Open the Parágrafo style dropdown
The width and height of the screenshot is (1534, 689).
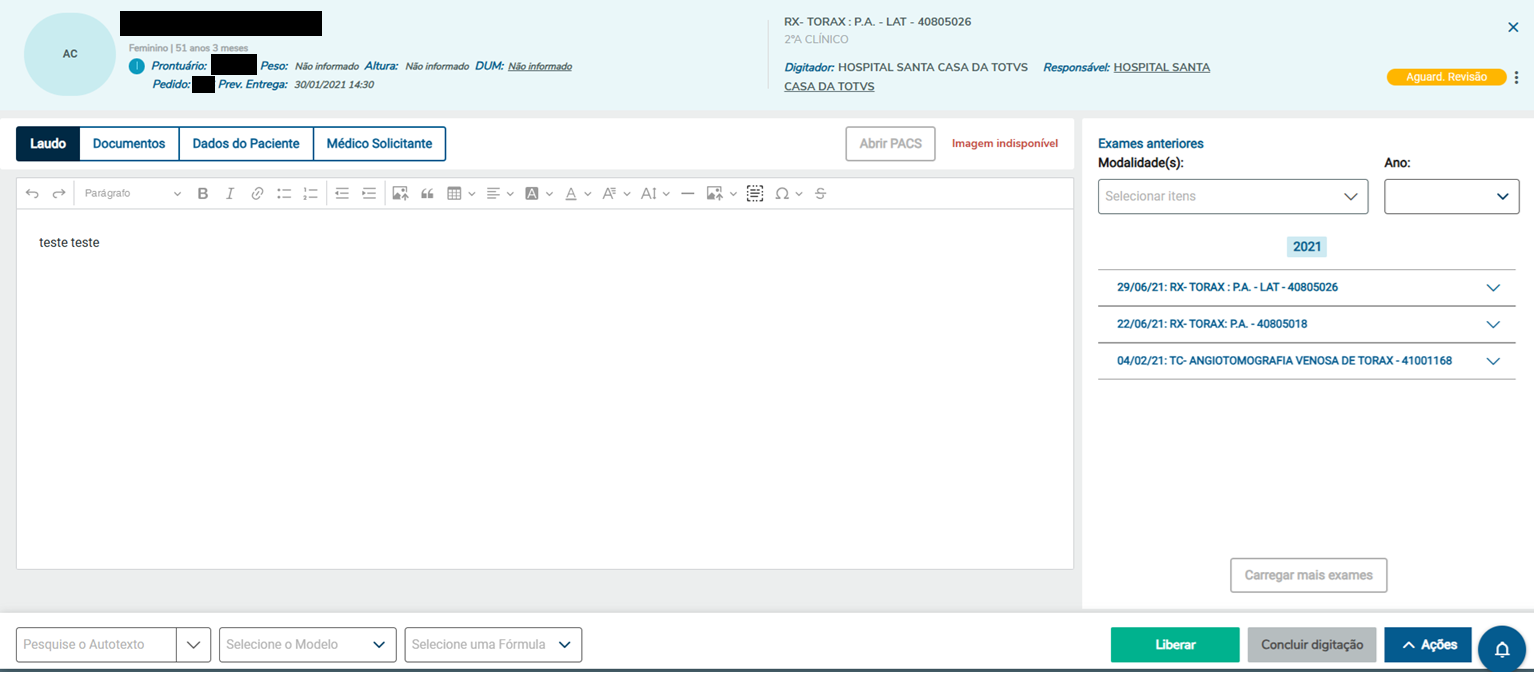133,194
